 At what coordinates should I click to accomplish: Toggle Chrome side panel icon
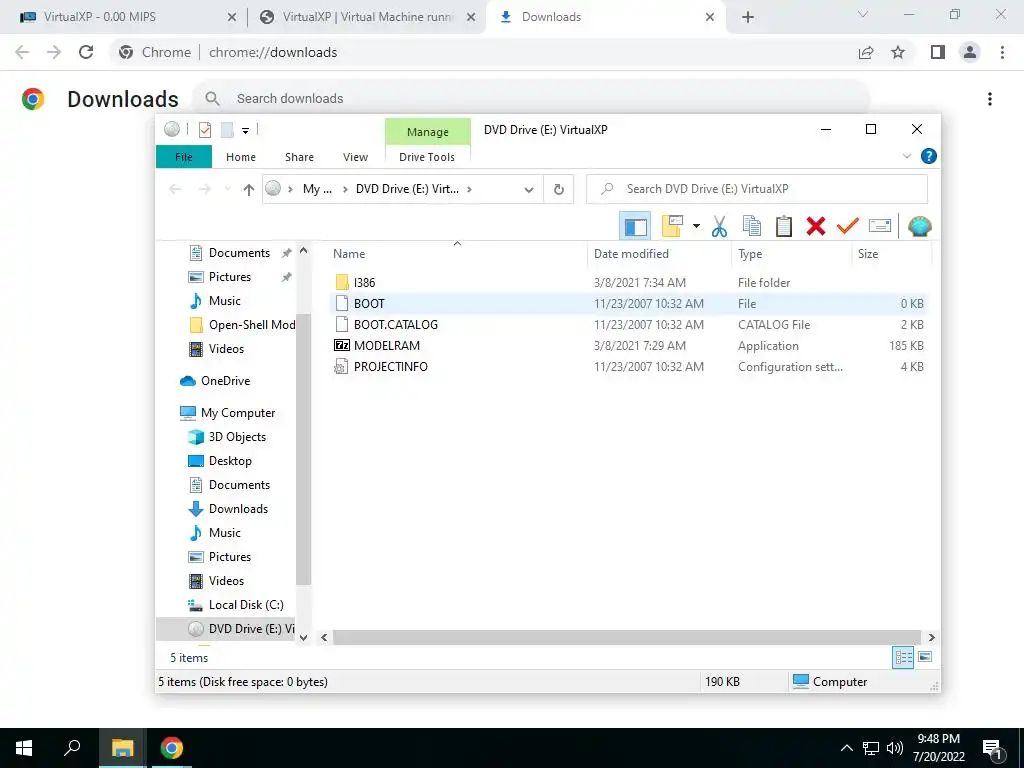click(938, 52)
